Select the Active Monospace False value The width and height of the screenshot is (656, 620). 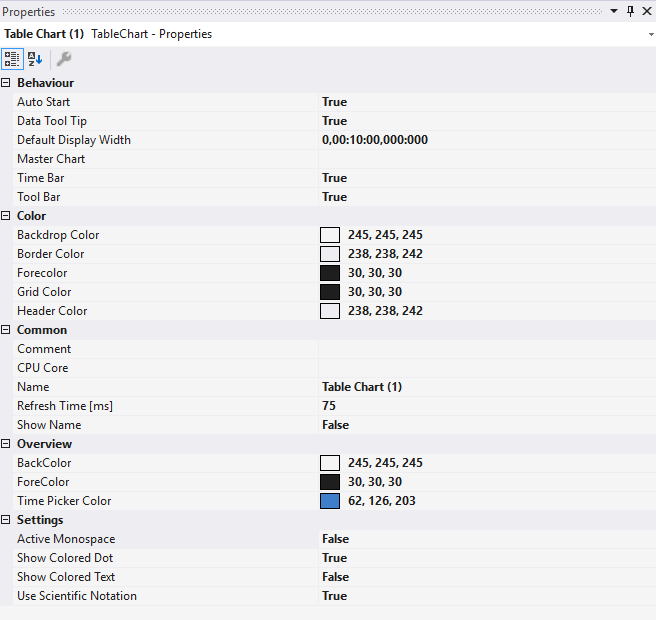point(336,539)
